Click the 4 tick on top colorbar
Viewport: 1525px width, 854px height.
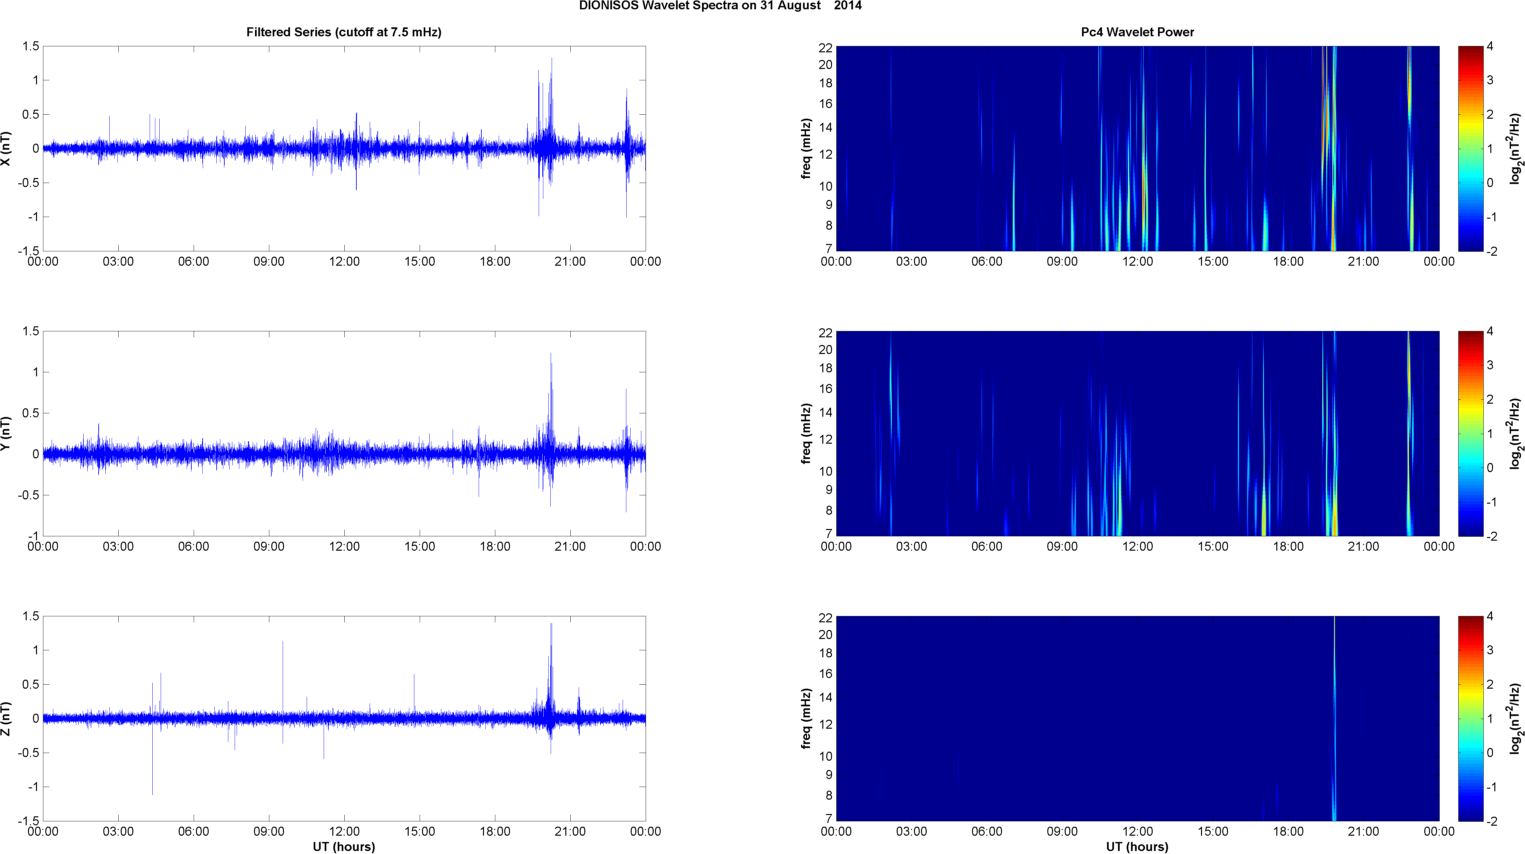click(x=1490, y=47)
